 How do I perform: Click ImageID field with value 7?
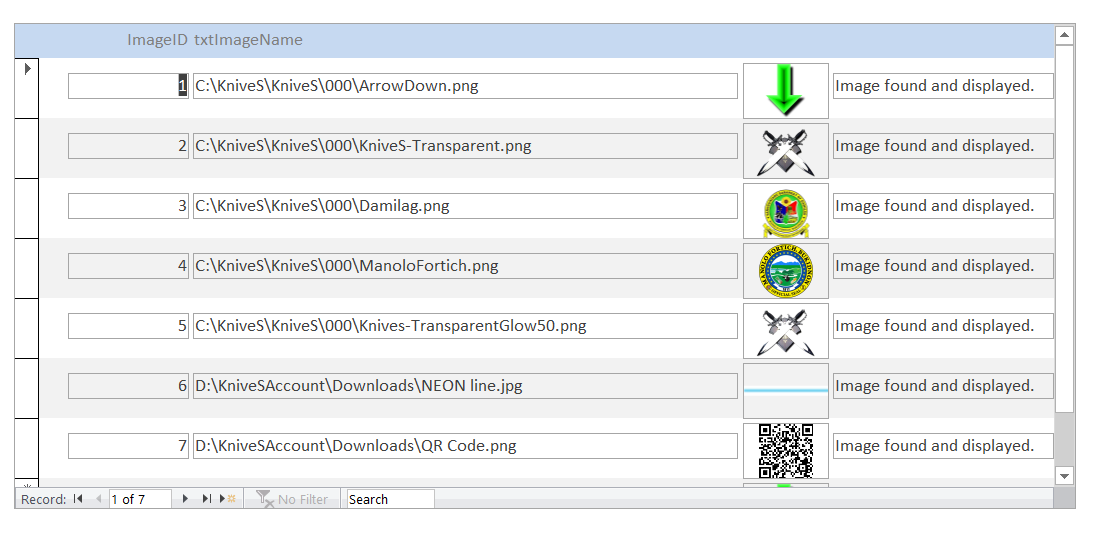pyautogui.click(x=128, y=447)
